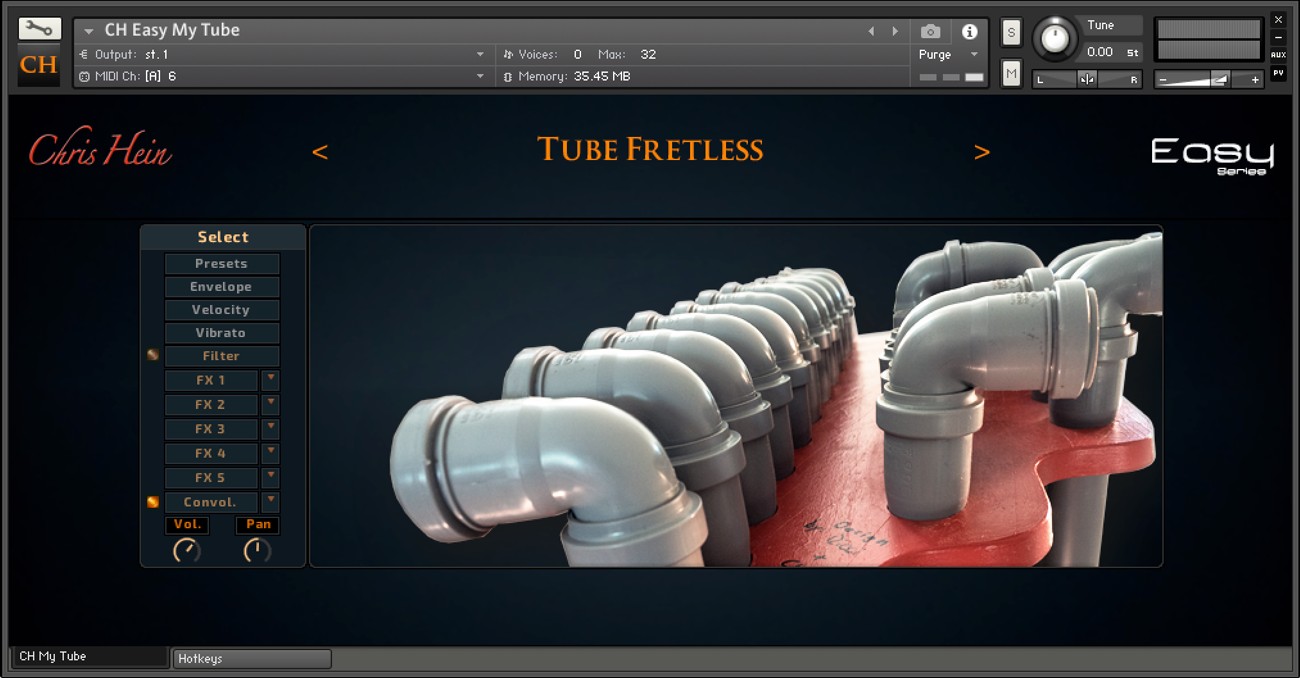Open the Presets page
This screenshot has height=678, width=1300.
[222, 264]
